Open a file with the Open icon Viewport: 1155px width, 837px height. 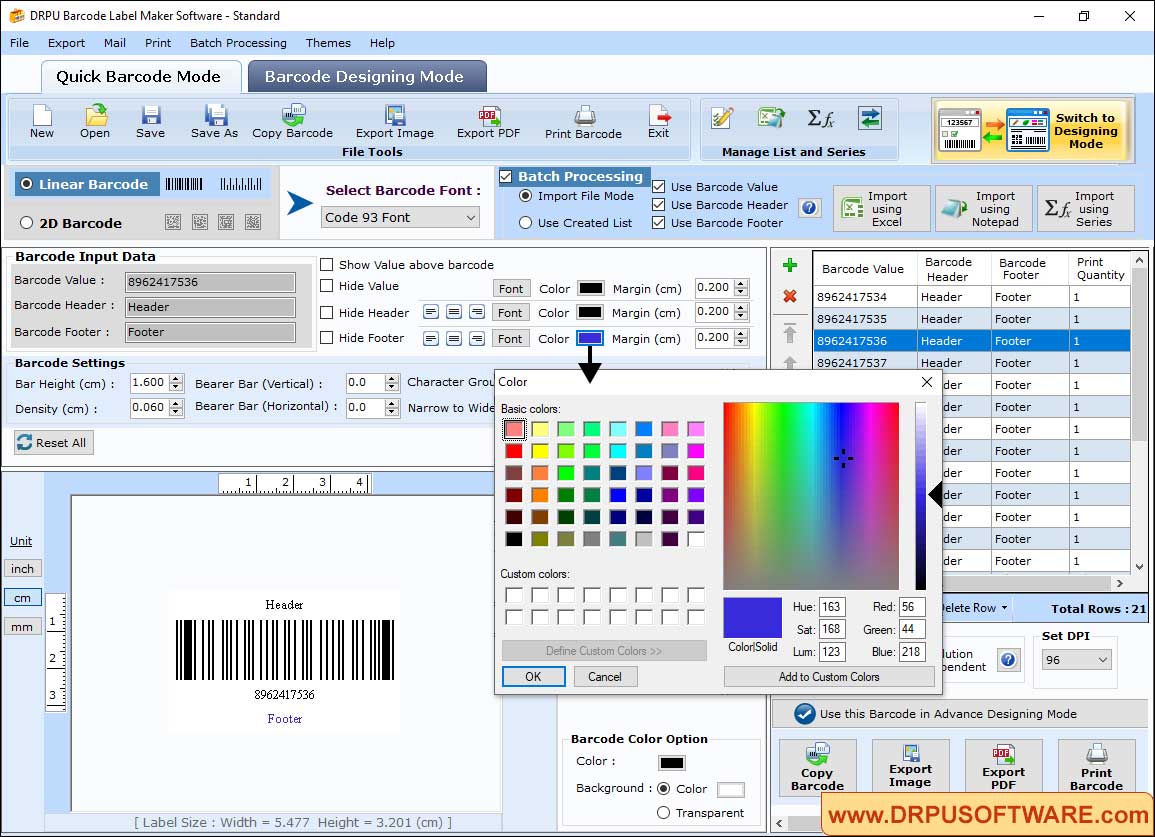[95, 122]
